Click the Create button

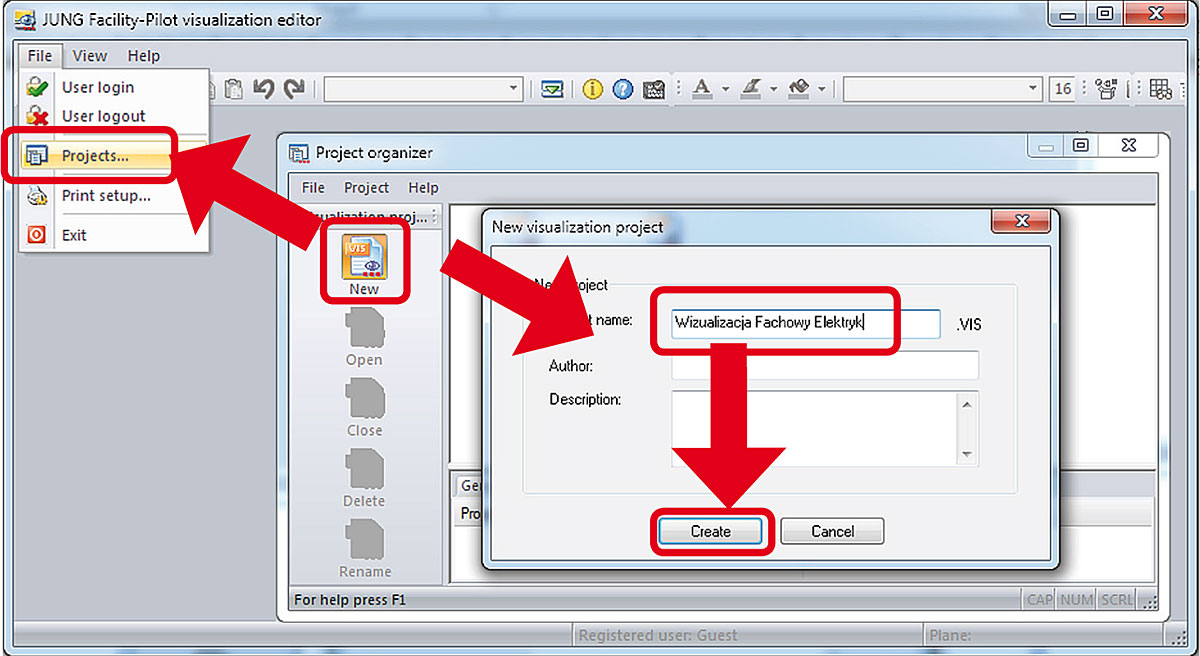[711, 531]
